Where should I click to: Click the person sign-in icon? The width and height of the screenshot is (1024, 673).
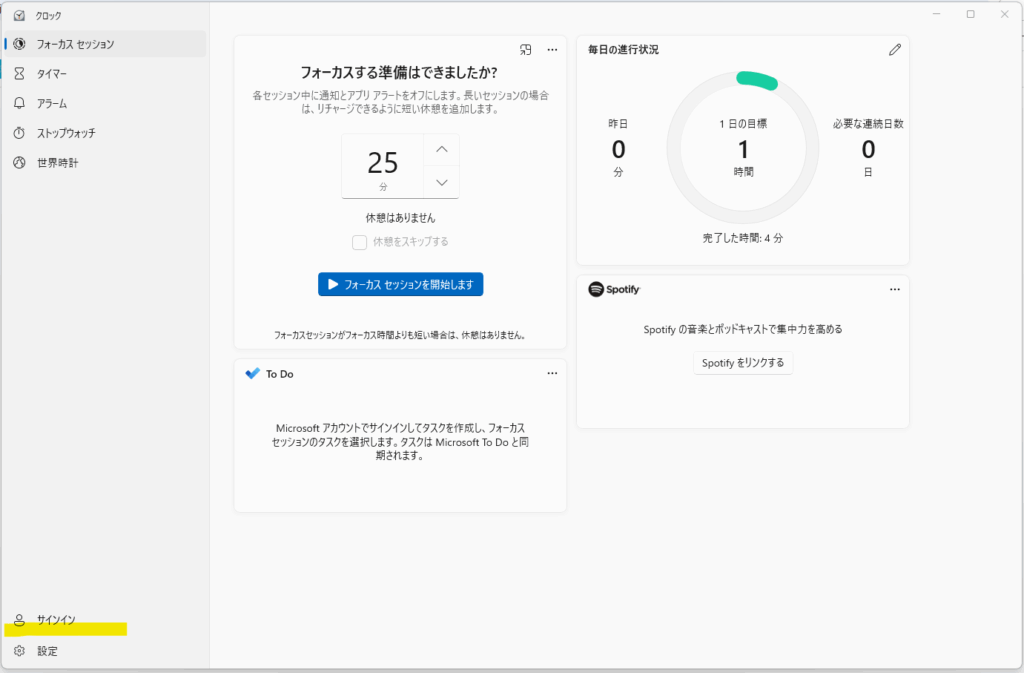click(x=20, y=619)
